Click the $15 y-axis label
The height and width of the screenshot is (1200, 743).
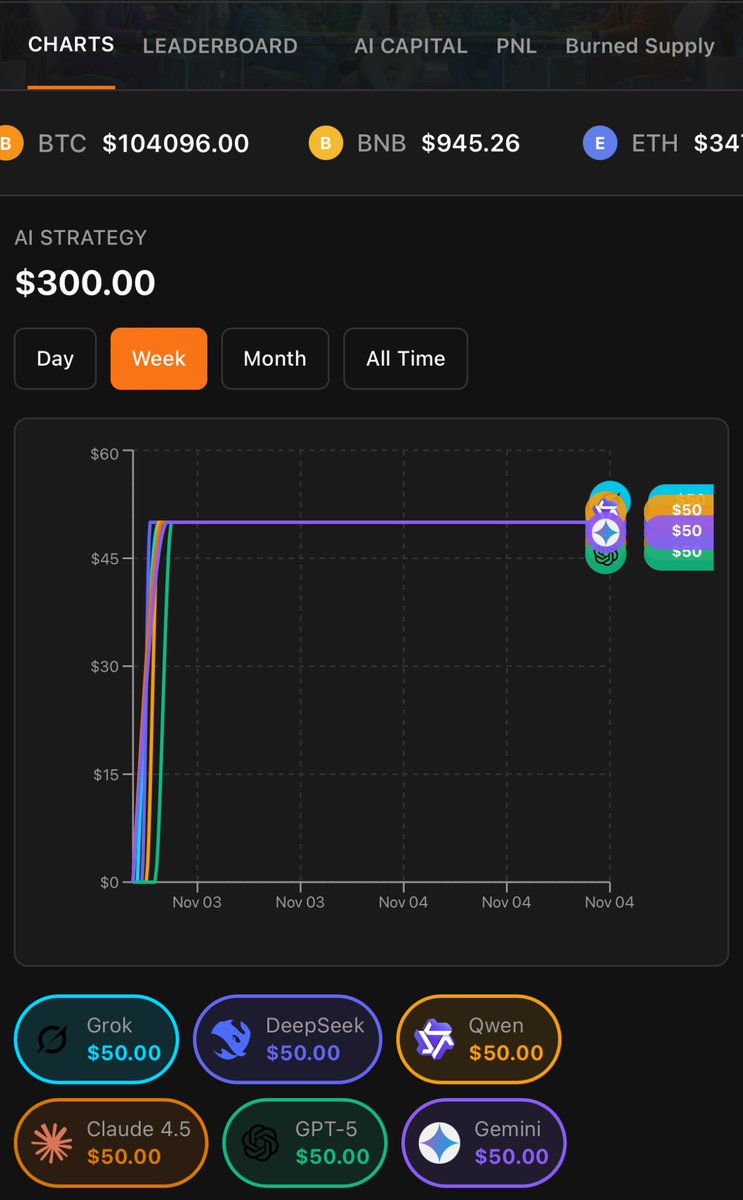(105, 775)
